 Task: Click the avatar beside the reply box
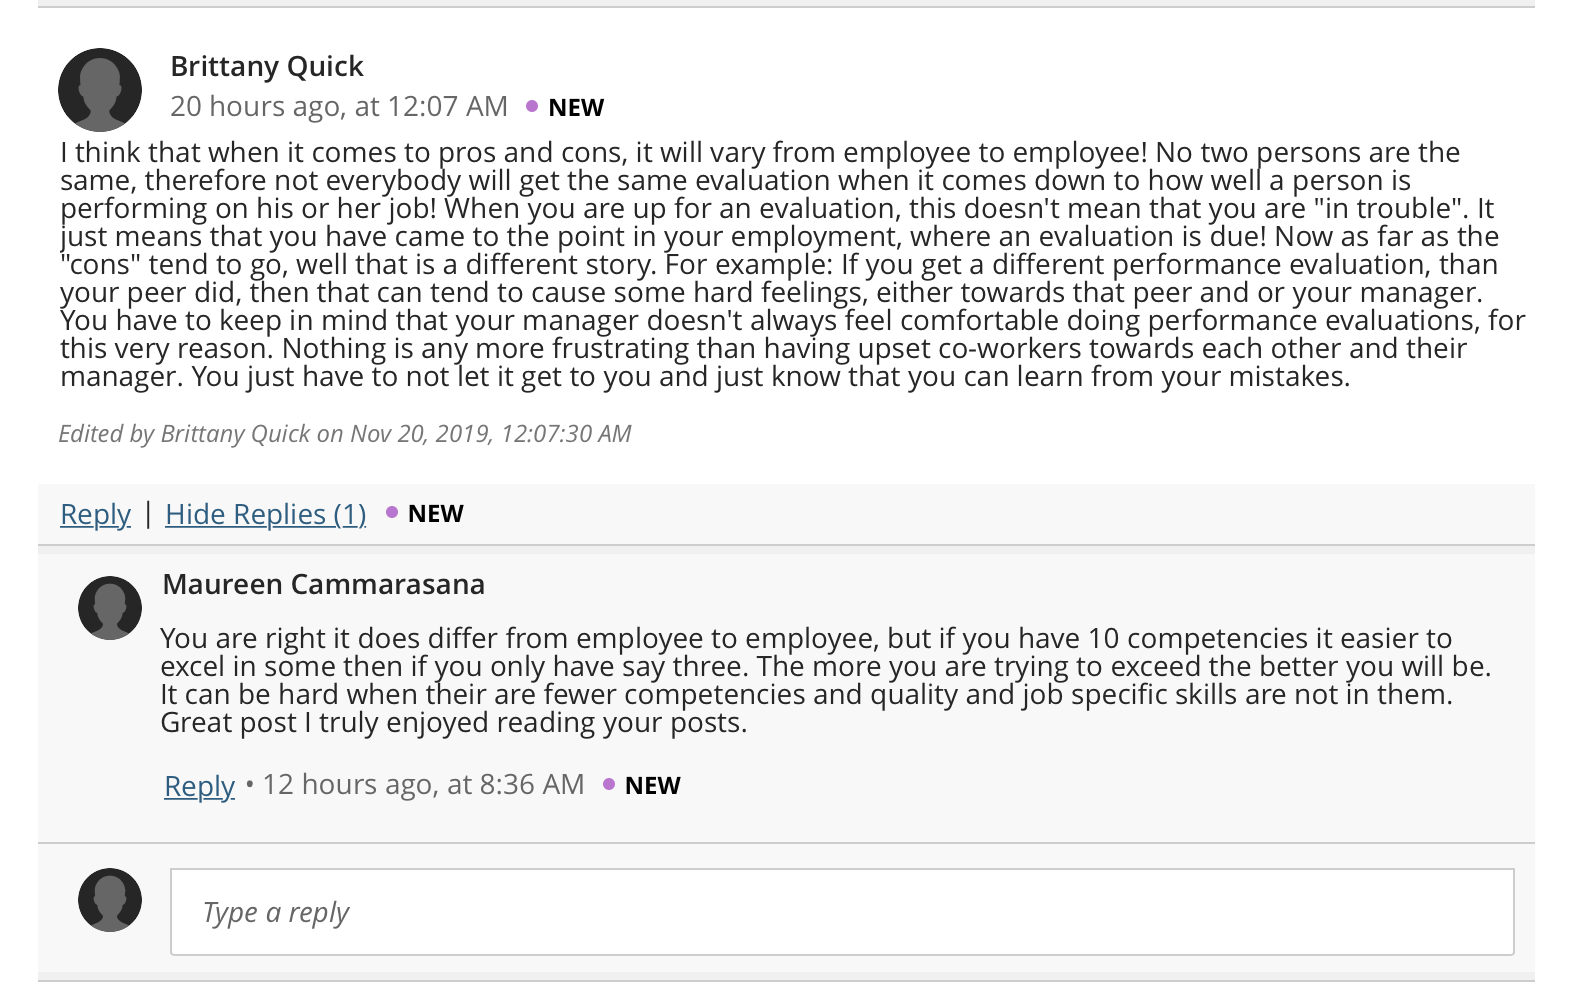110,900
